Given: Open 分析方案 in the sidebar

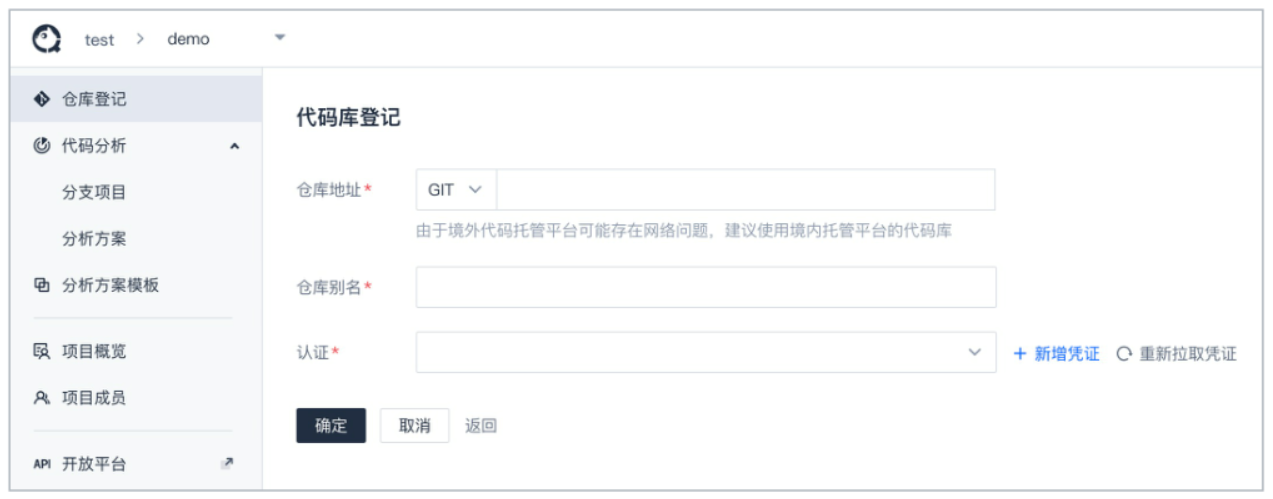Looking at the screenshot, I should pyautogui.click(x=94, y=239).
